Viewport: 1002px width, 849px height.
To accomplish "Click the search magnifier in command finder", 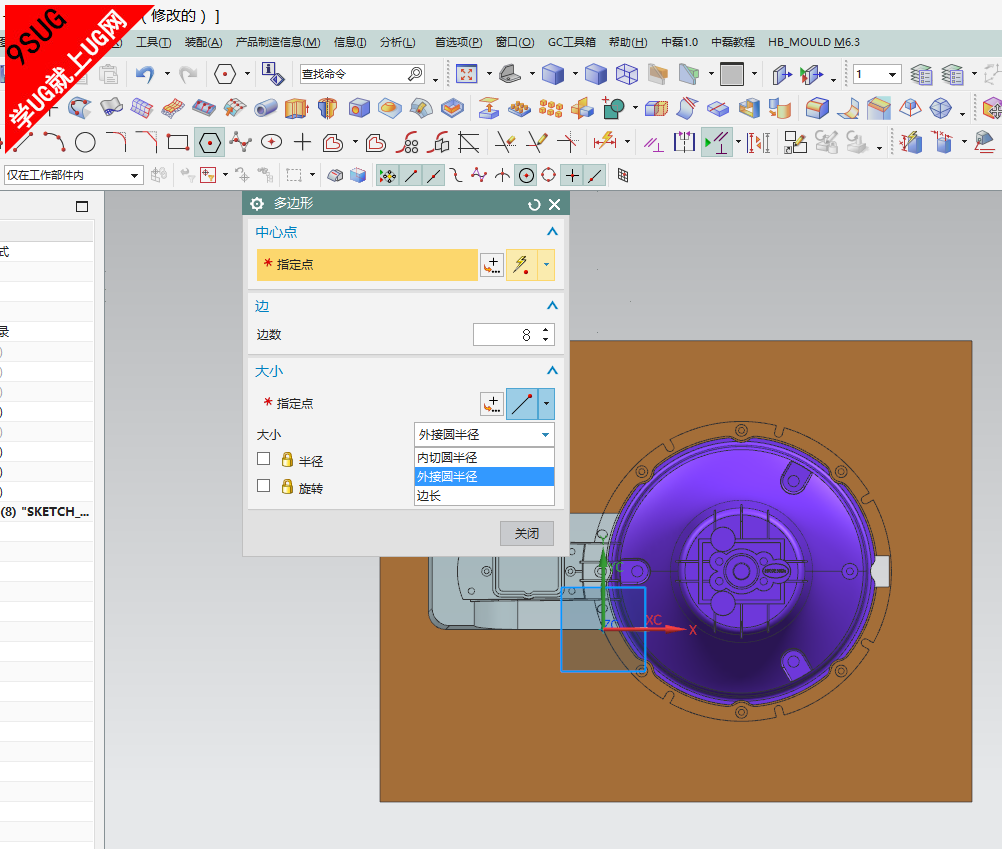I will click(x=415, y=74).
